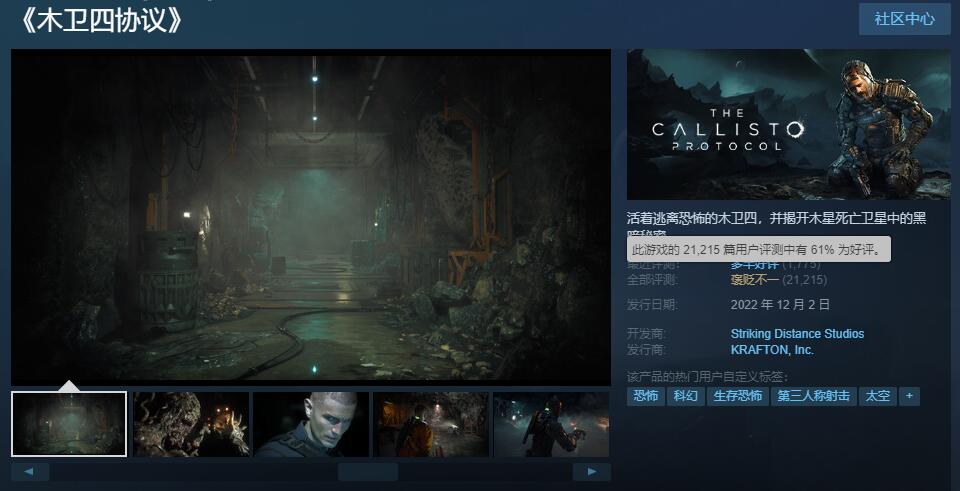The height and width of the screenshot is (491, 960).
Task: Click the 发行日期 label
Action: [652, 304]
